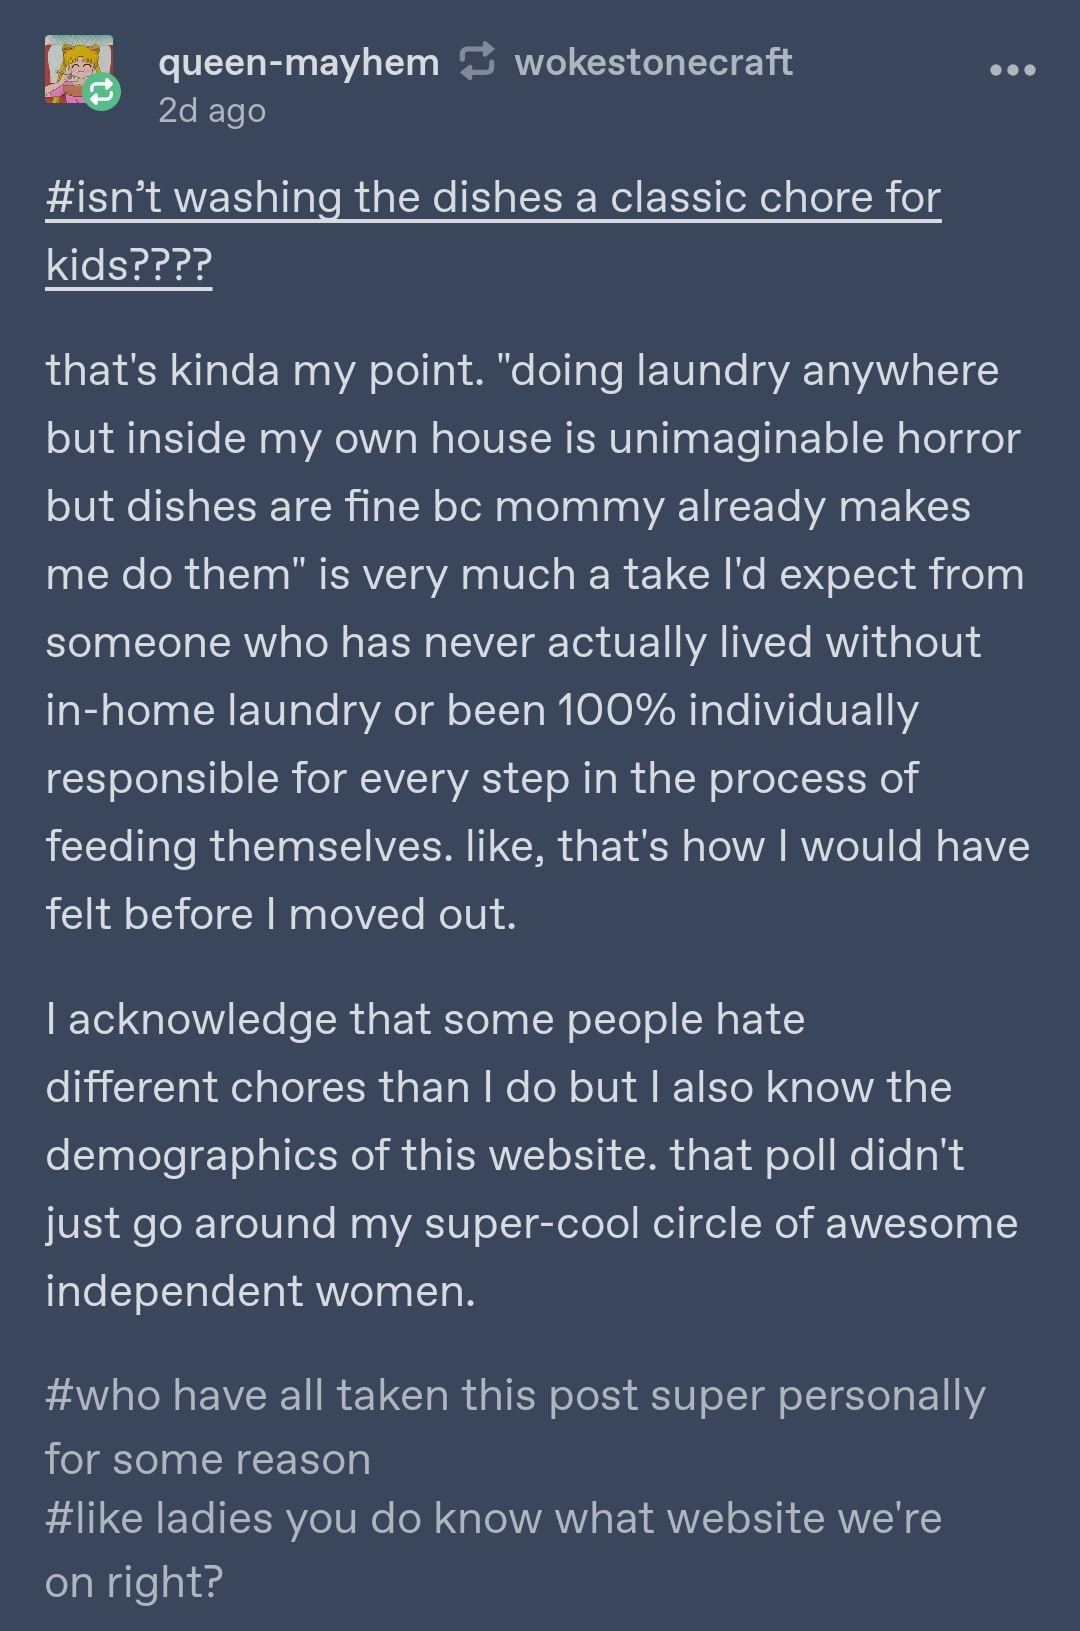Open the three-dot post options menu
The width and height of the screenshot is (1080, 1631).
tap(1012, 70)
